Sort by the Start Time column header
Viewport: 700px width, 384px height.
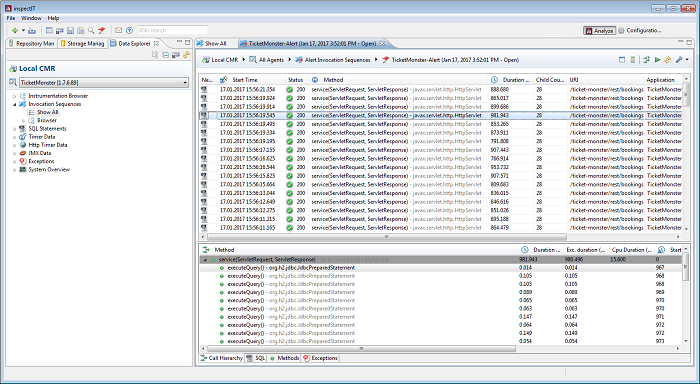click(x=251, y=80)
